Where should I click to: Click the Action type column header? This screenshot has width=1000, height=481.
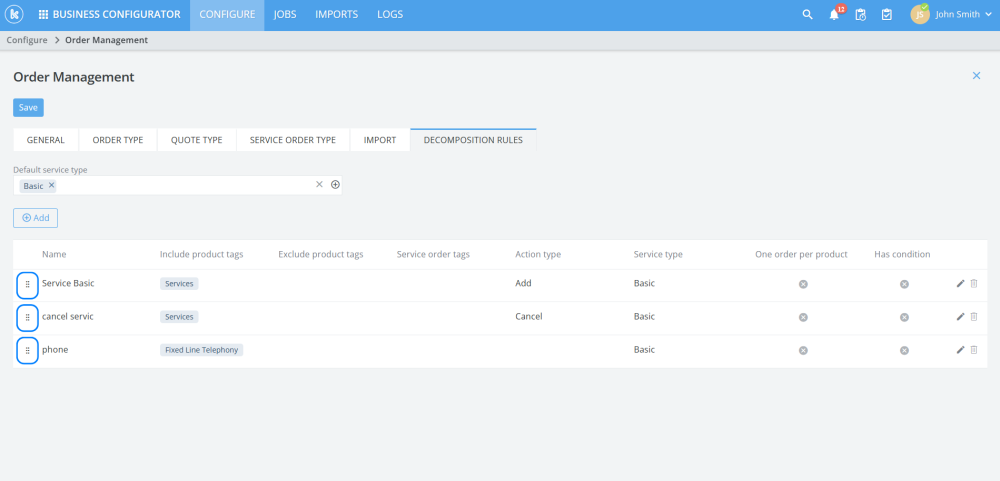(538, 255)
